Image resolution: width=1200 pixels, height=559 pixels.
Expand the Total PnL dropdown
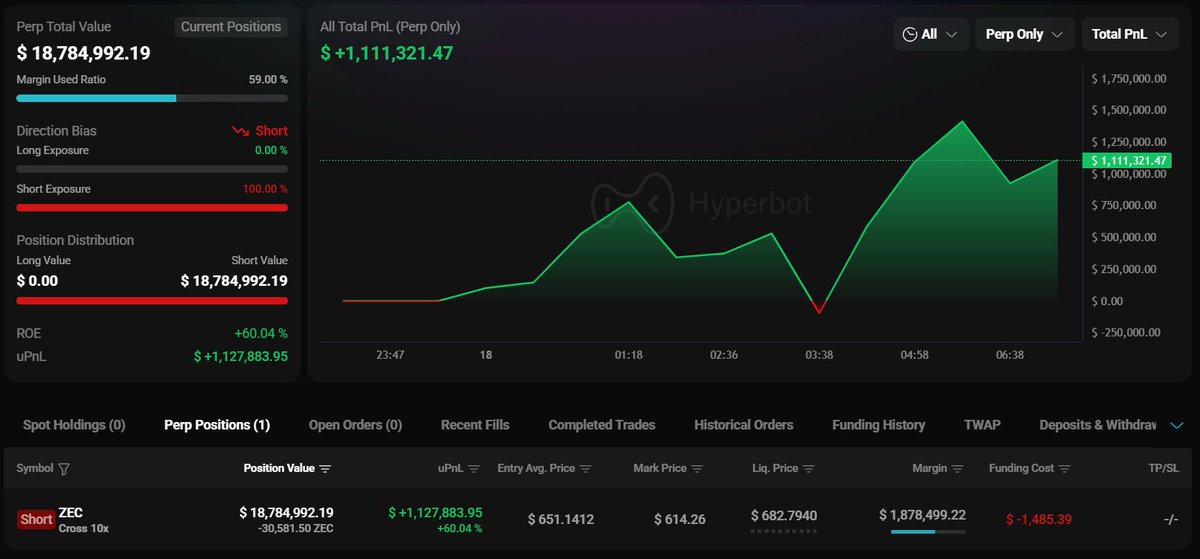(x=1129, y=34)
